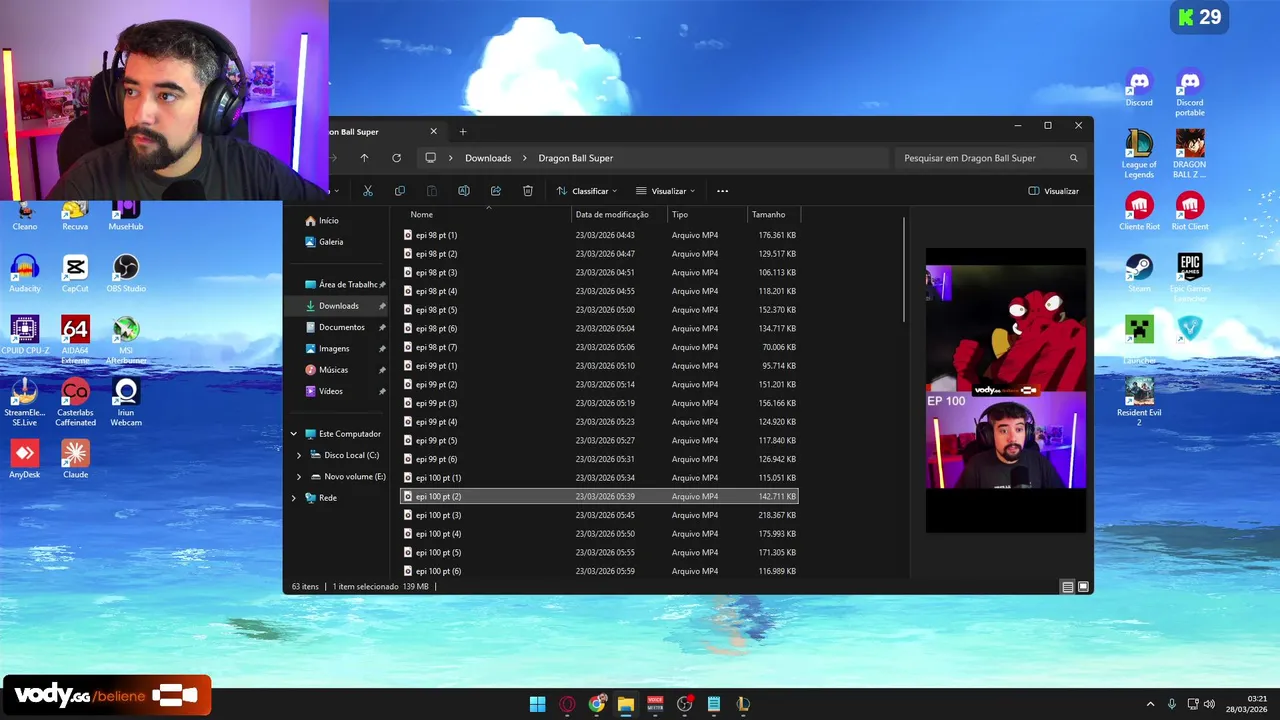Click the Cut scissors icon in toolbar
This screenshot has width=1280, height=720.
(x=368, y=191)
